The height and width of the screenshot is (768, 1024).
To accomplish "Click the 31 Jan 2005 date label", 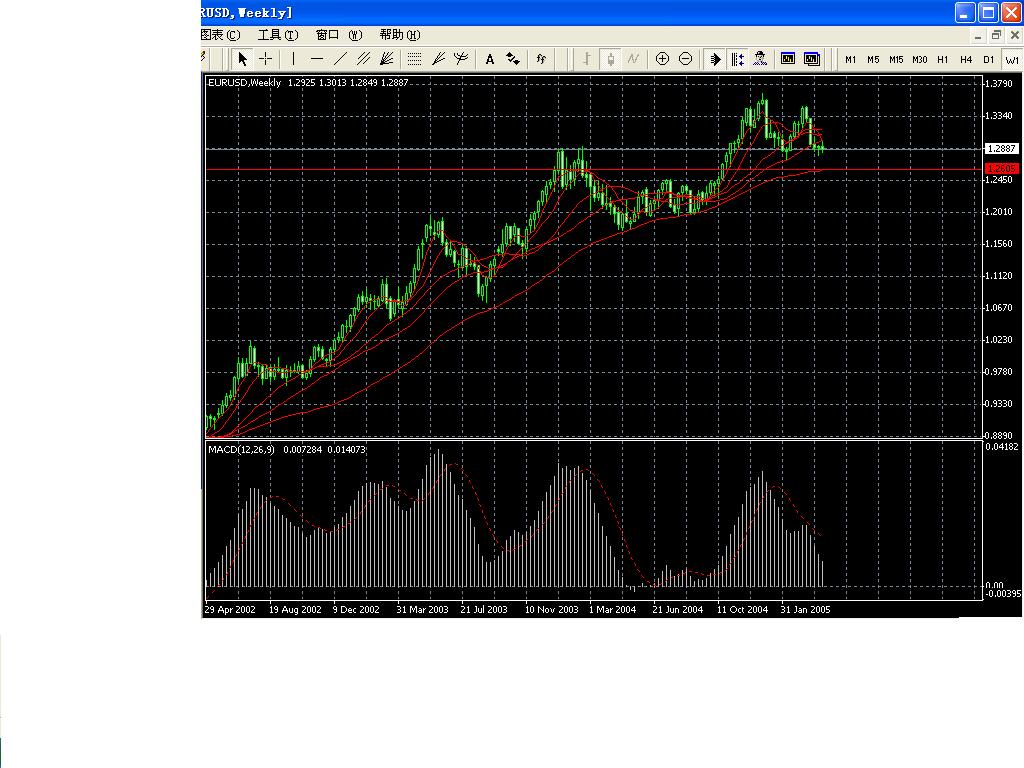I will pyautogui.click(x=805, y=609).
